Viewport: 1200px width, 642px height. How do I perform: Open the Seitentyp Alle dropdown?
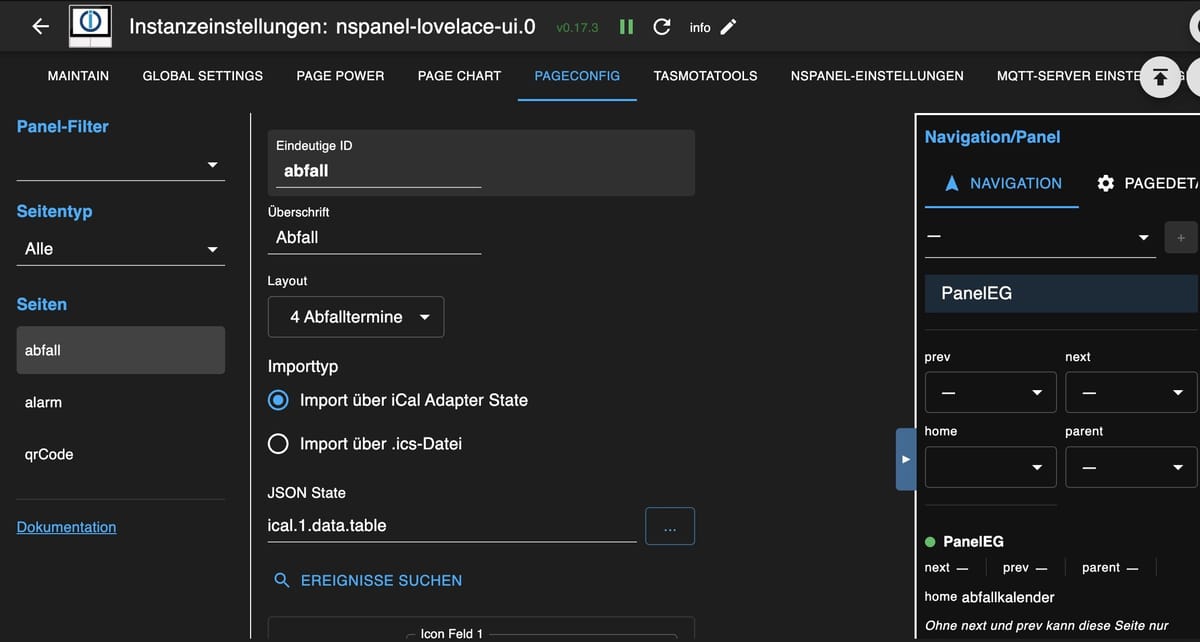coord(120,249)
